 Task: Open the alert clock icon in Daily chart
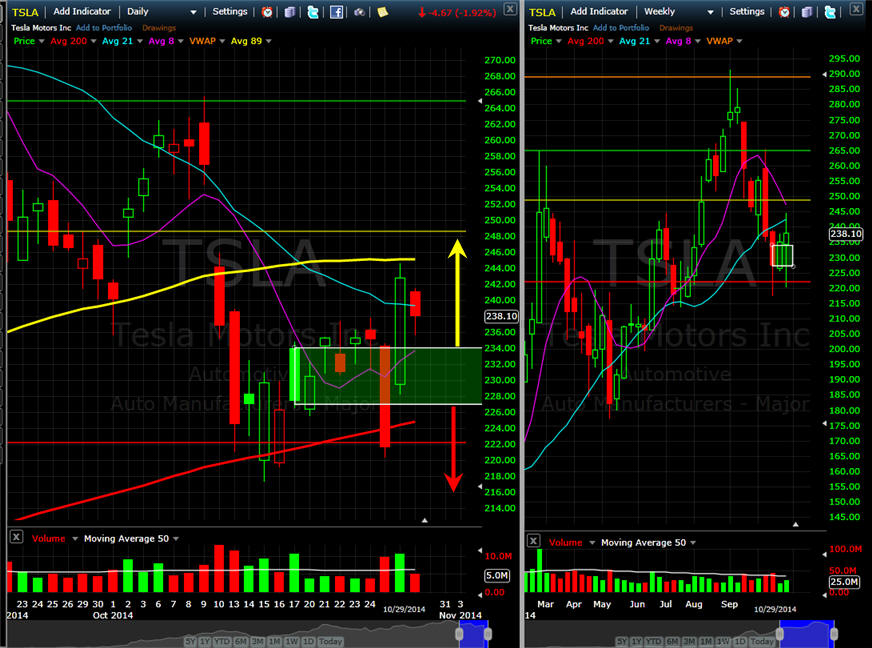(x=267, y=12)
